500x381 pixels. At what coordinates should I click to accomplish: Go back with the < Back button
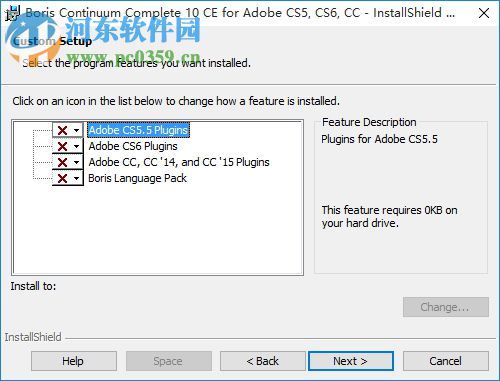pos(263,361)
